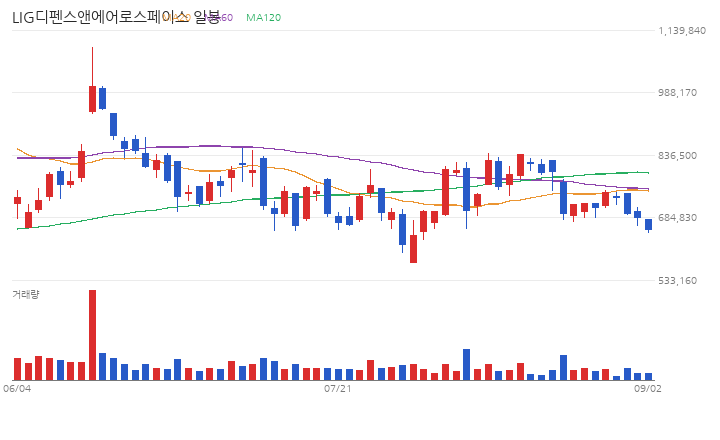Click the chart title LIG디펜스앤에어로스페이스 일봉
Image resolution: width=720 pixels, height=440 pixels.
pyautogui.click(x=116, y=18)
